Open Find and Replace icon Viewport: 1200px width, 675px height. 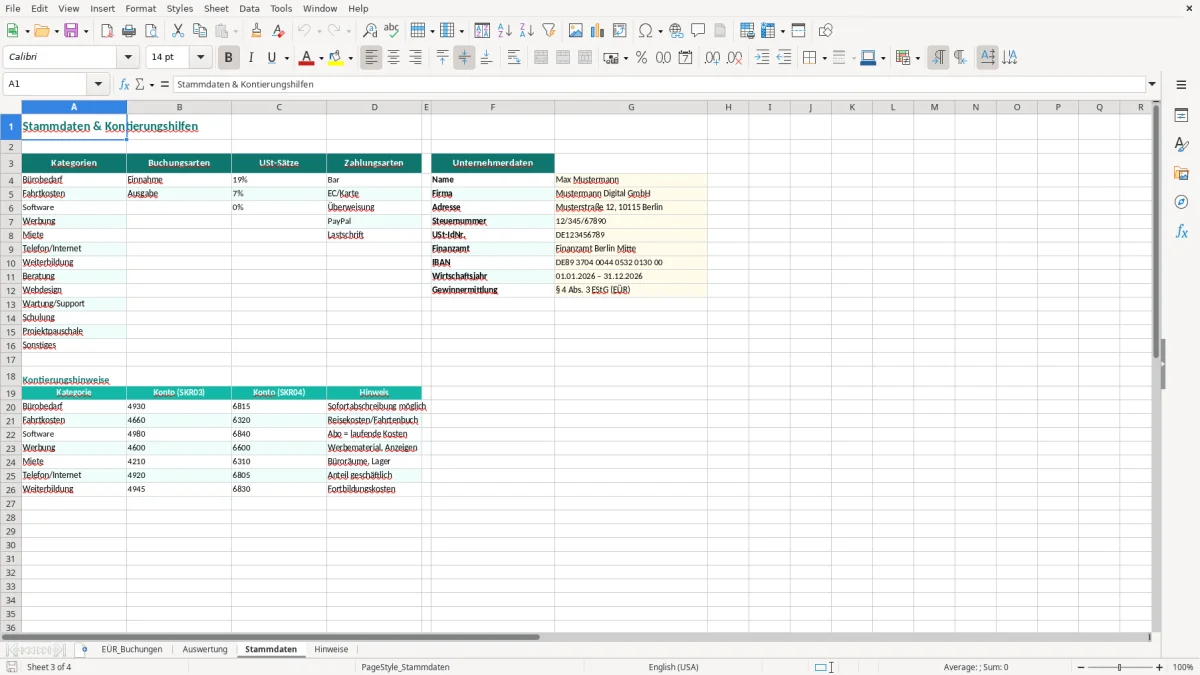[x=369, y=31]
